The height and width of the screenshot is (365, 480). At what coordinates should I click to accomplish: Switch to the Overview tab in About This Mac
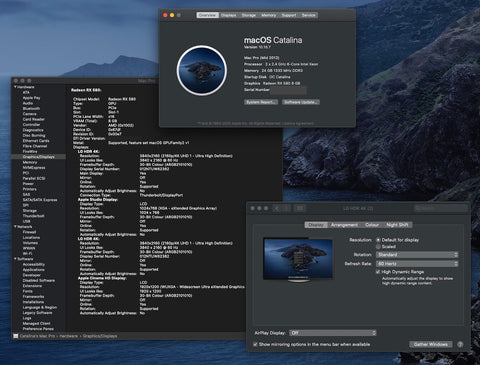coord(207,15)
